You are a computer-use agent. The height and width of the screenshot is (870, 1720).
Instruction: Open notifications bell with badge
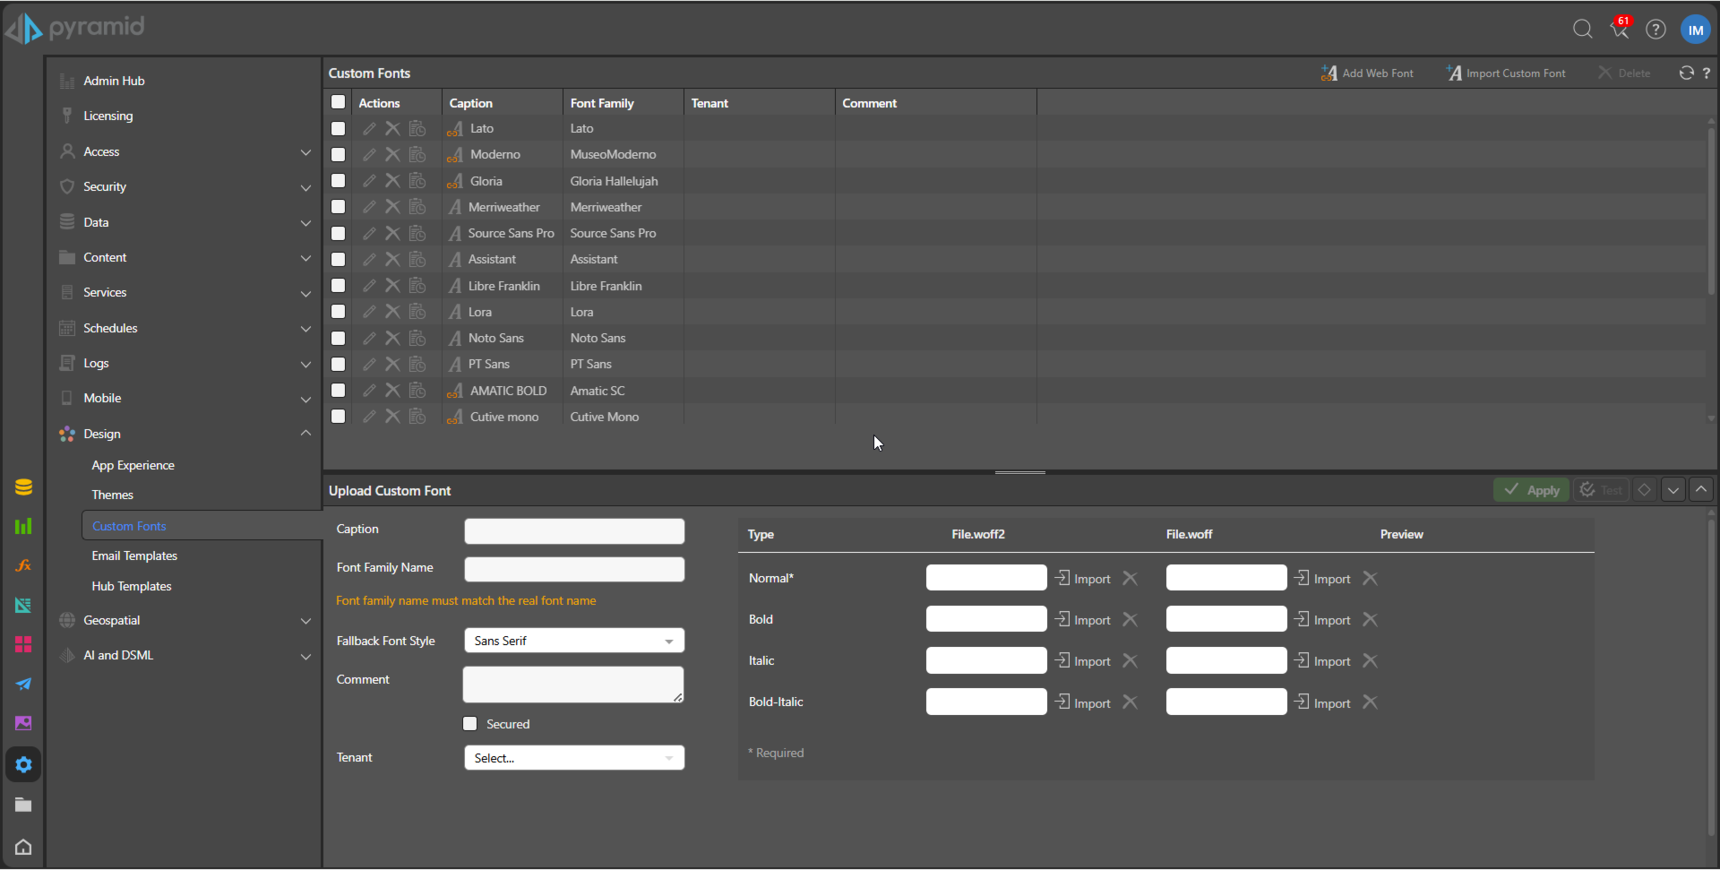click(1620, 28)
